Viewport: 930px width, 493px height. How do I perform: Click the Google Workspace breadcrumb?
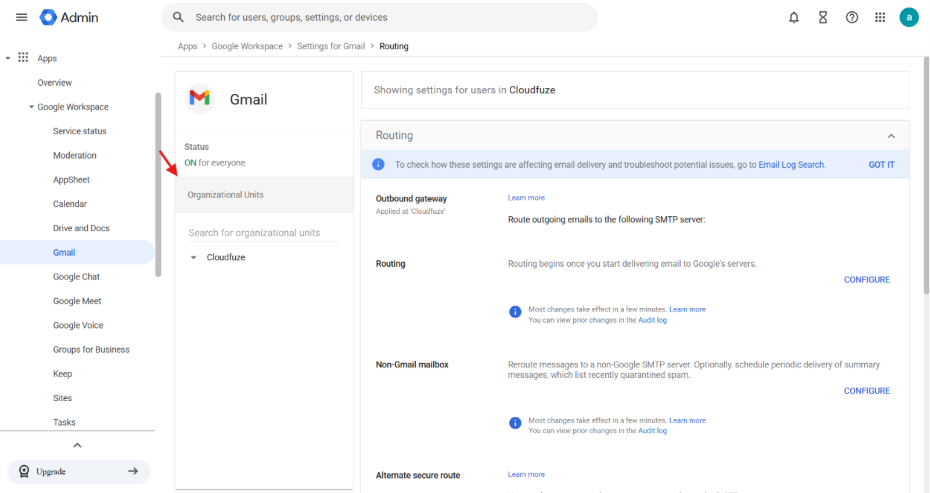click(x=247, y=46)
